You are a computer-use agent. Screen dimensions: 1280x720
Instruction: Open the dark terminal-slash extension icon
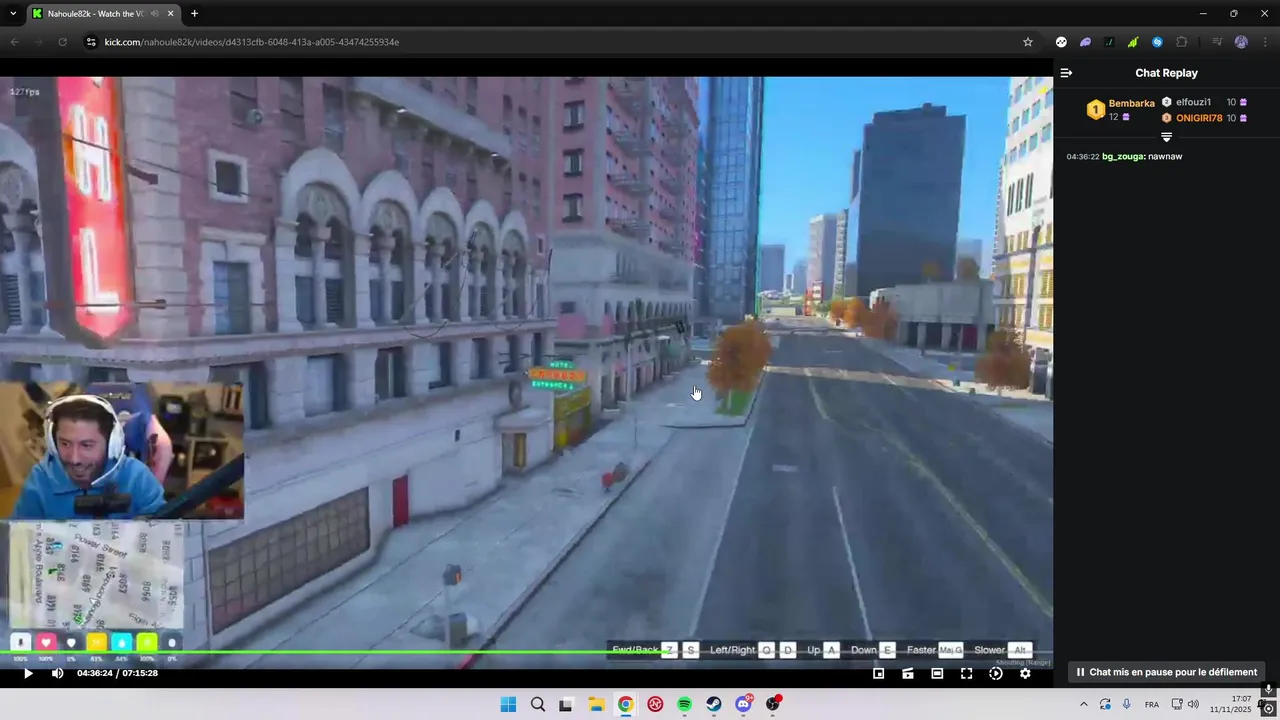(x=1109, y=42)
